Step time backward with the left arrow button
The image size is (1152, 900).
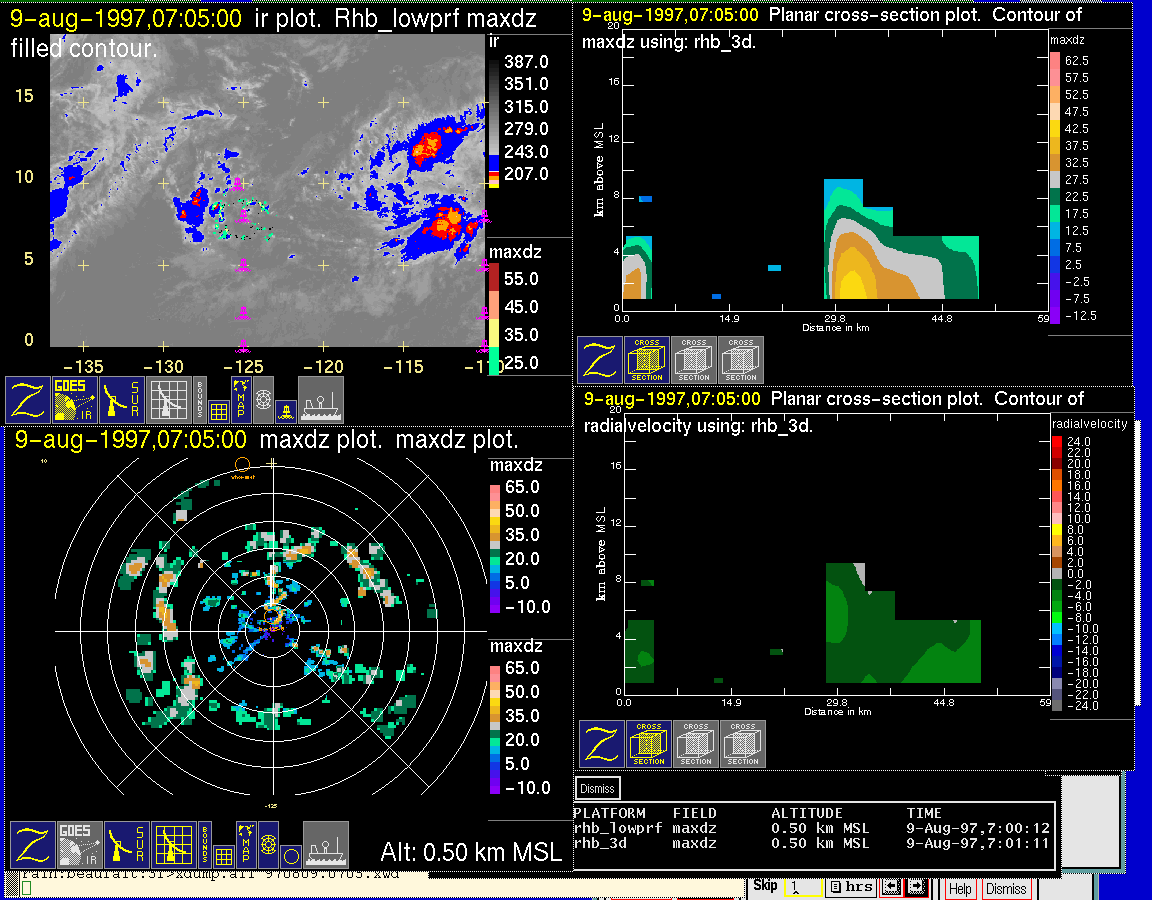pyautogui.click(x=893, y=887)
